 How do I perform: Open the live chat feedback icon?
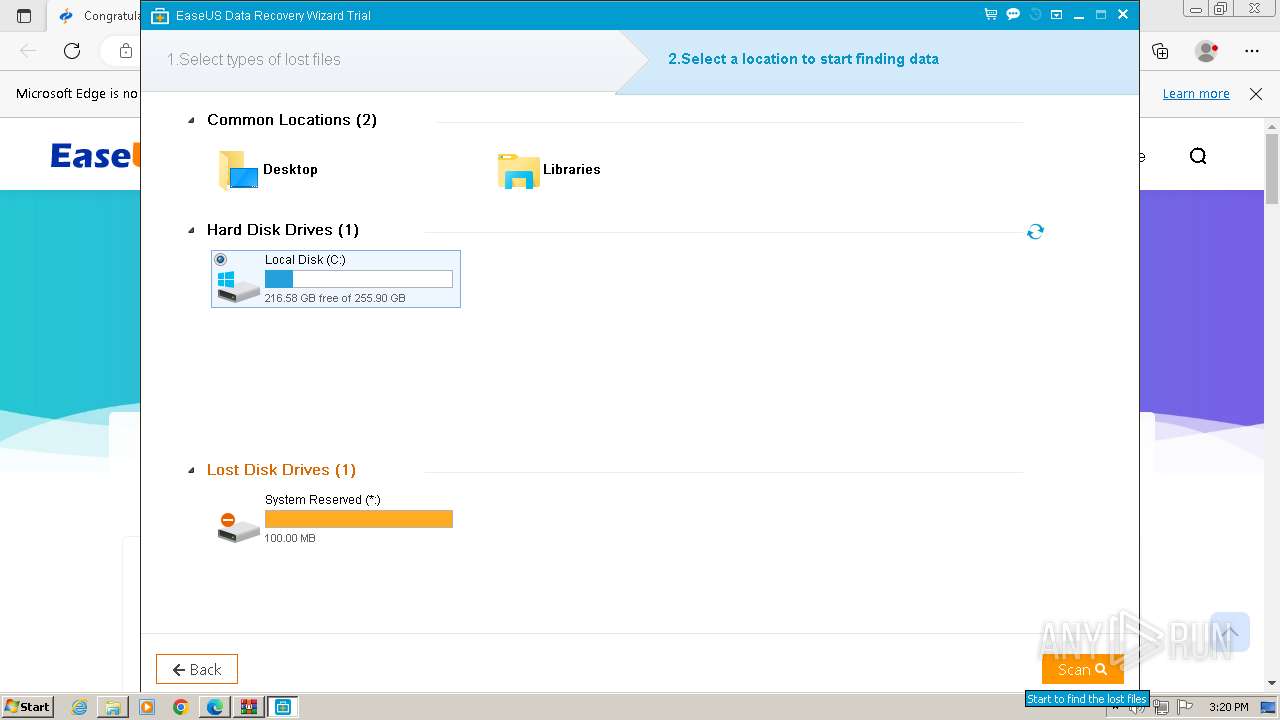click(x=1013, y=15)
